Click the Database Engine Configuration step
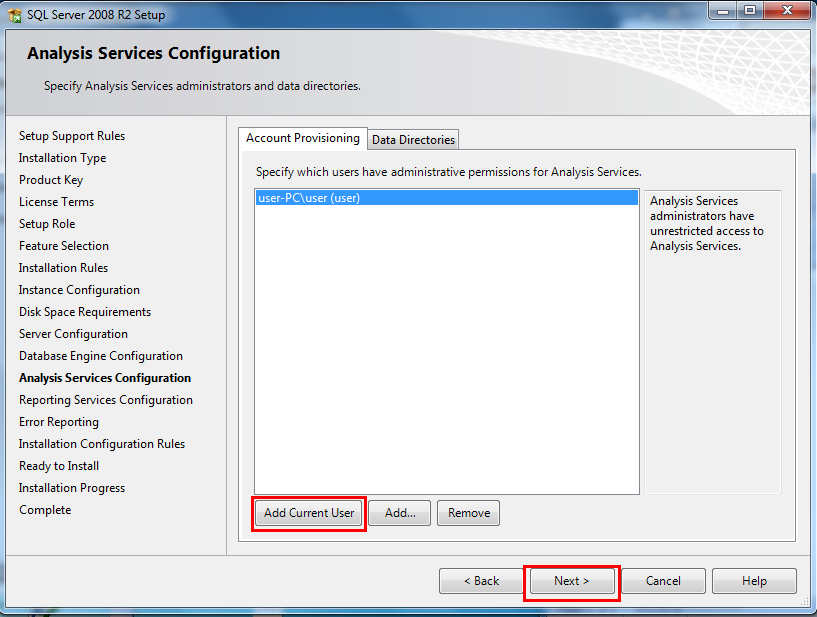 click(101, 356)
